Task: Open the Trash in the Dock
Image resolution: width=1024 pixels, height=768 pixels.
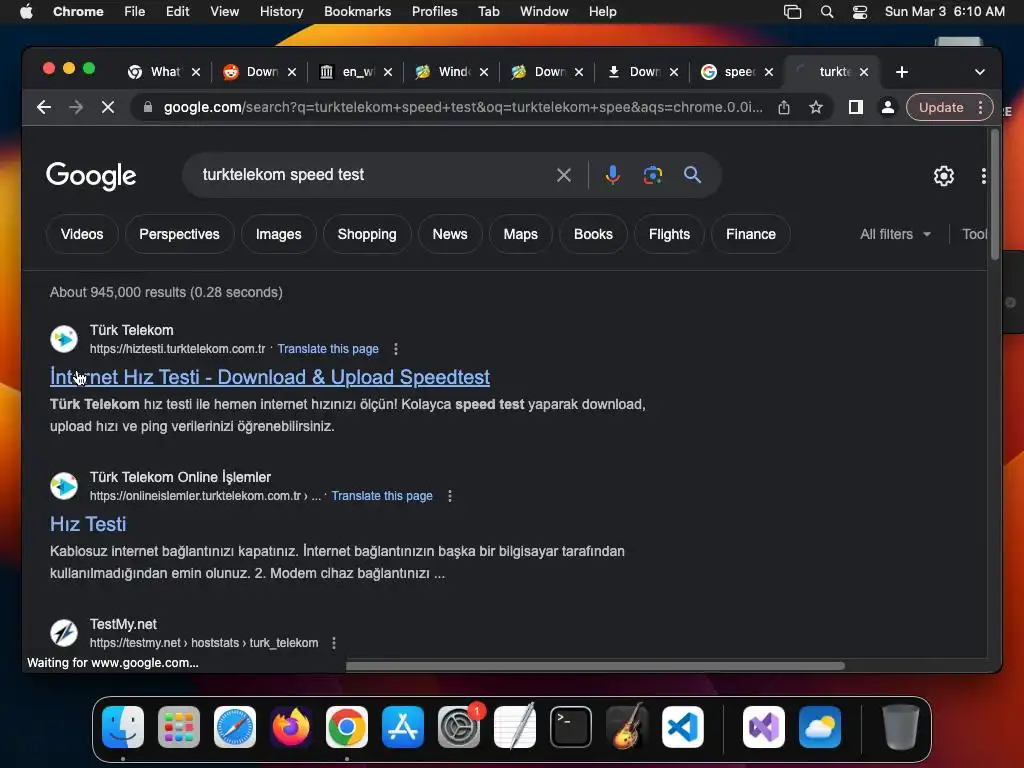Action: pyautogui.click(x=901, y=727)
